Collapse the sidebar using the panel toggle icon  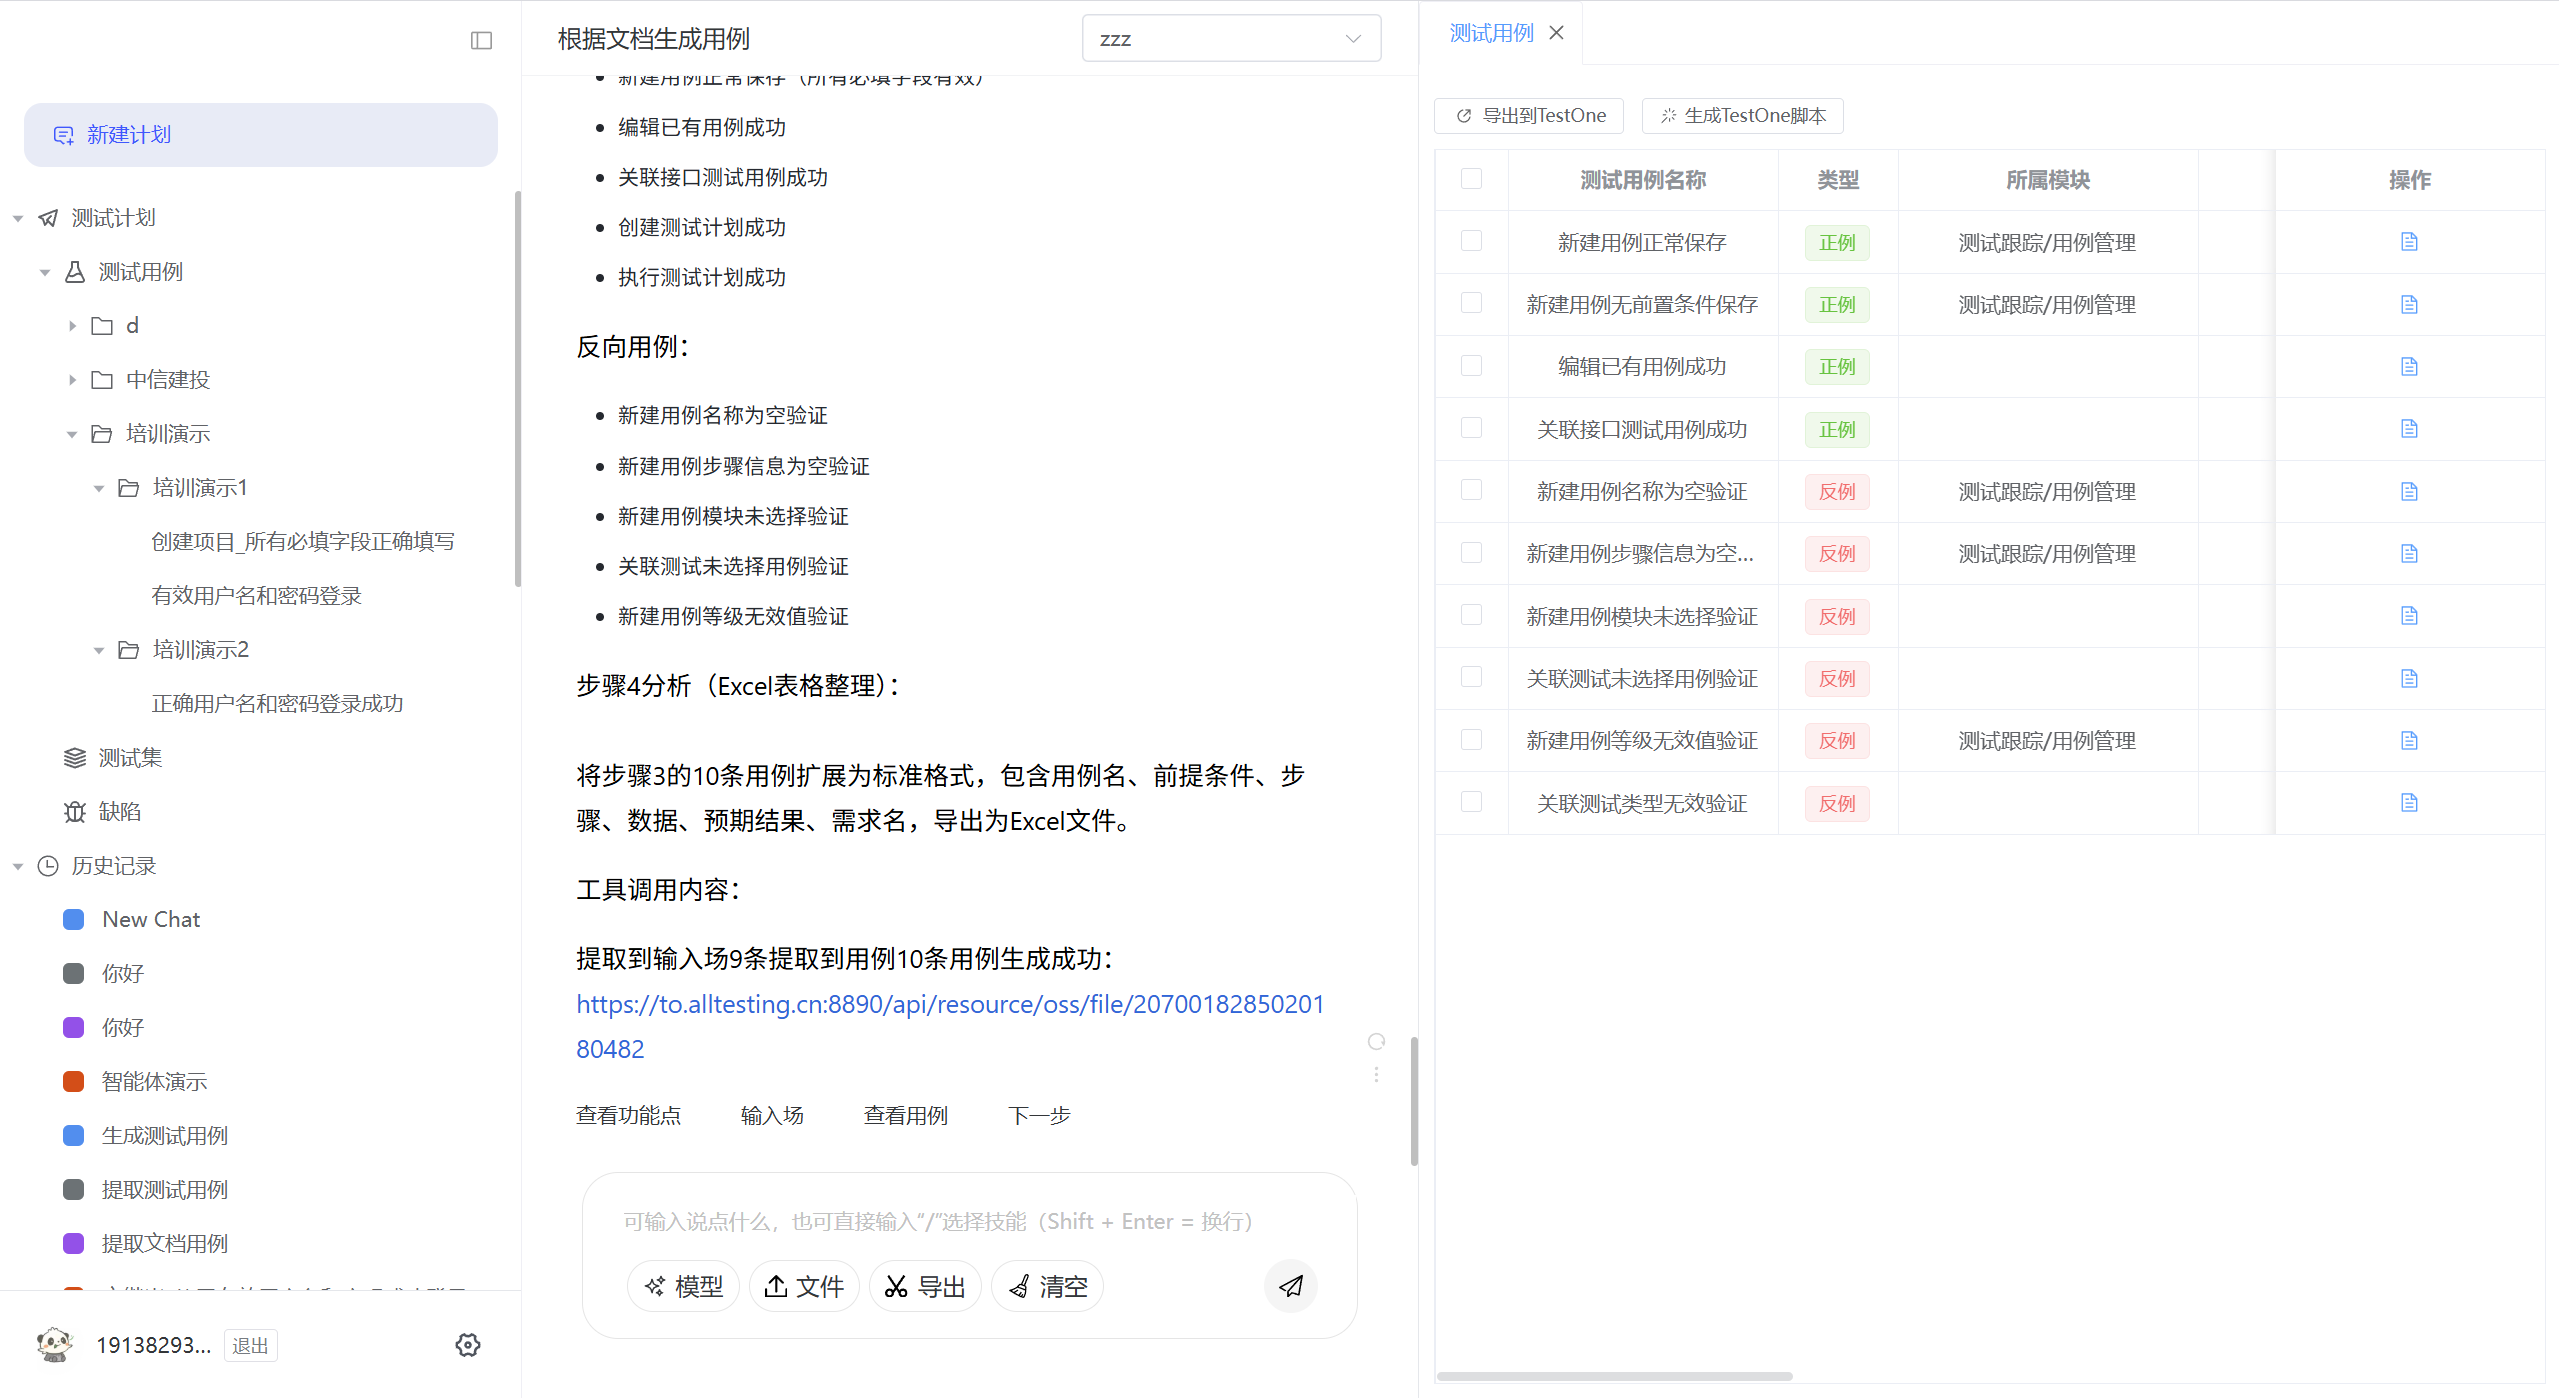(x=481, y=40)
